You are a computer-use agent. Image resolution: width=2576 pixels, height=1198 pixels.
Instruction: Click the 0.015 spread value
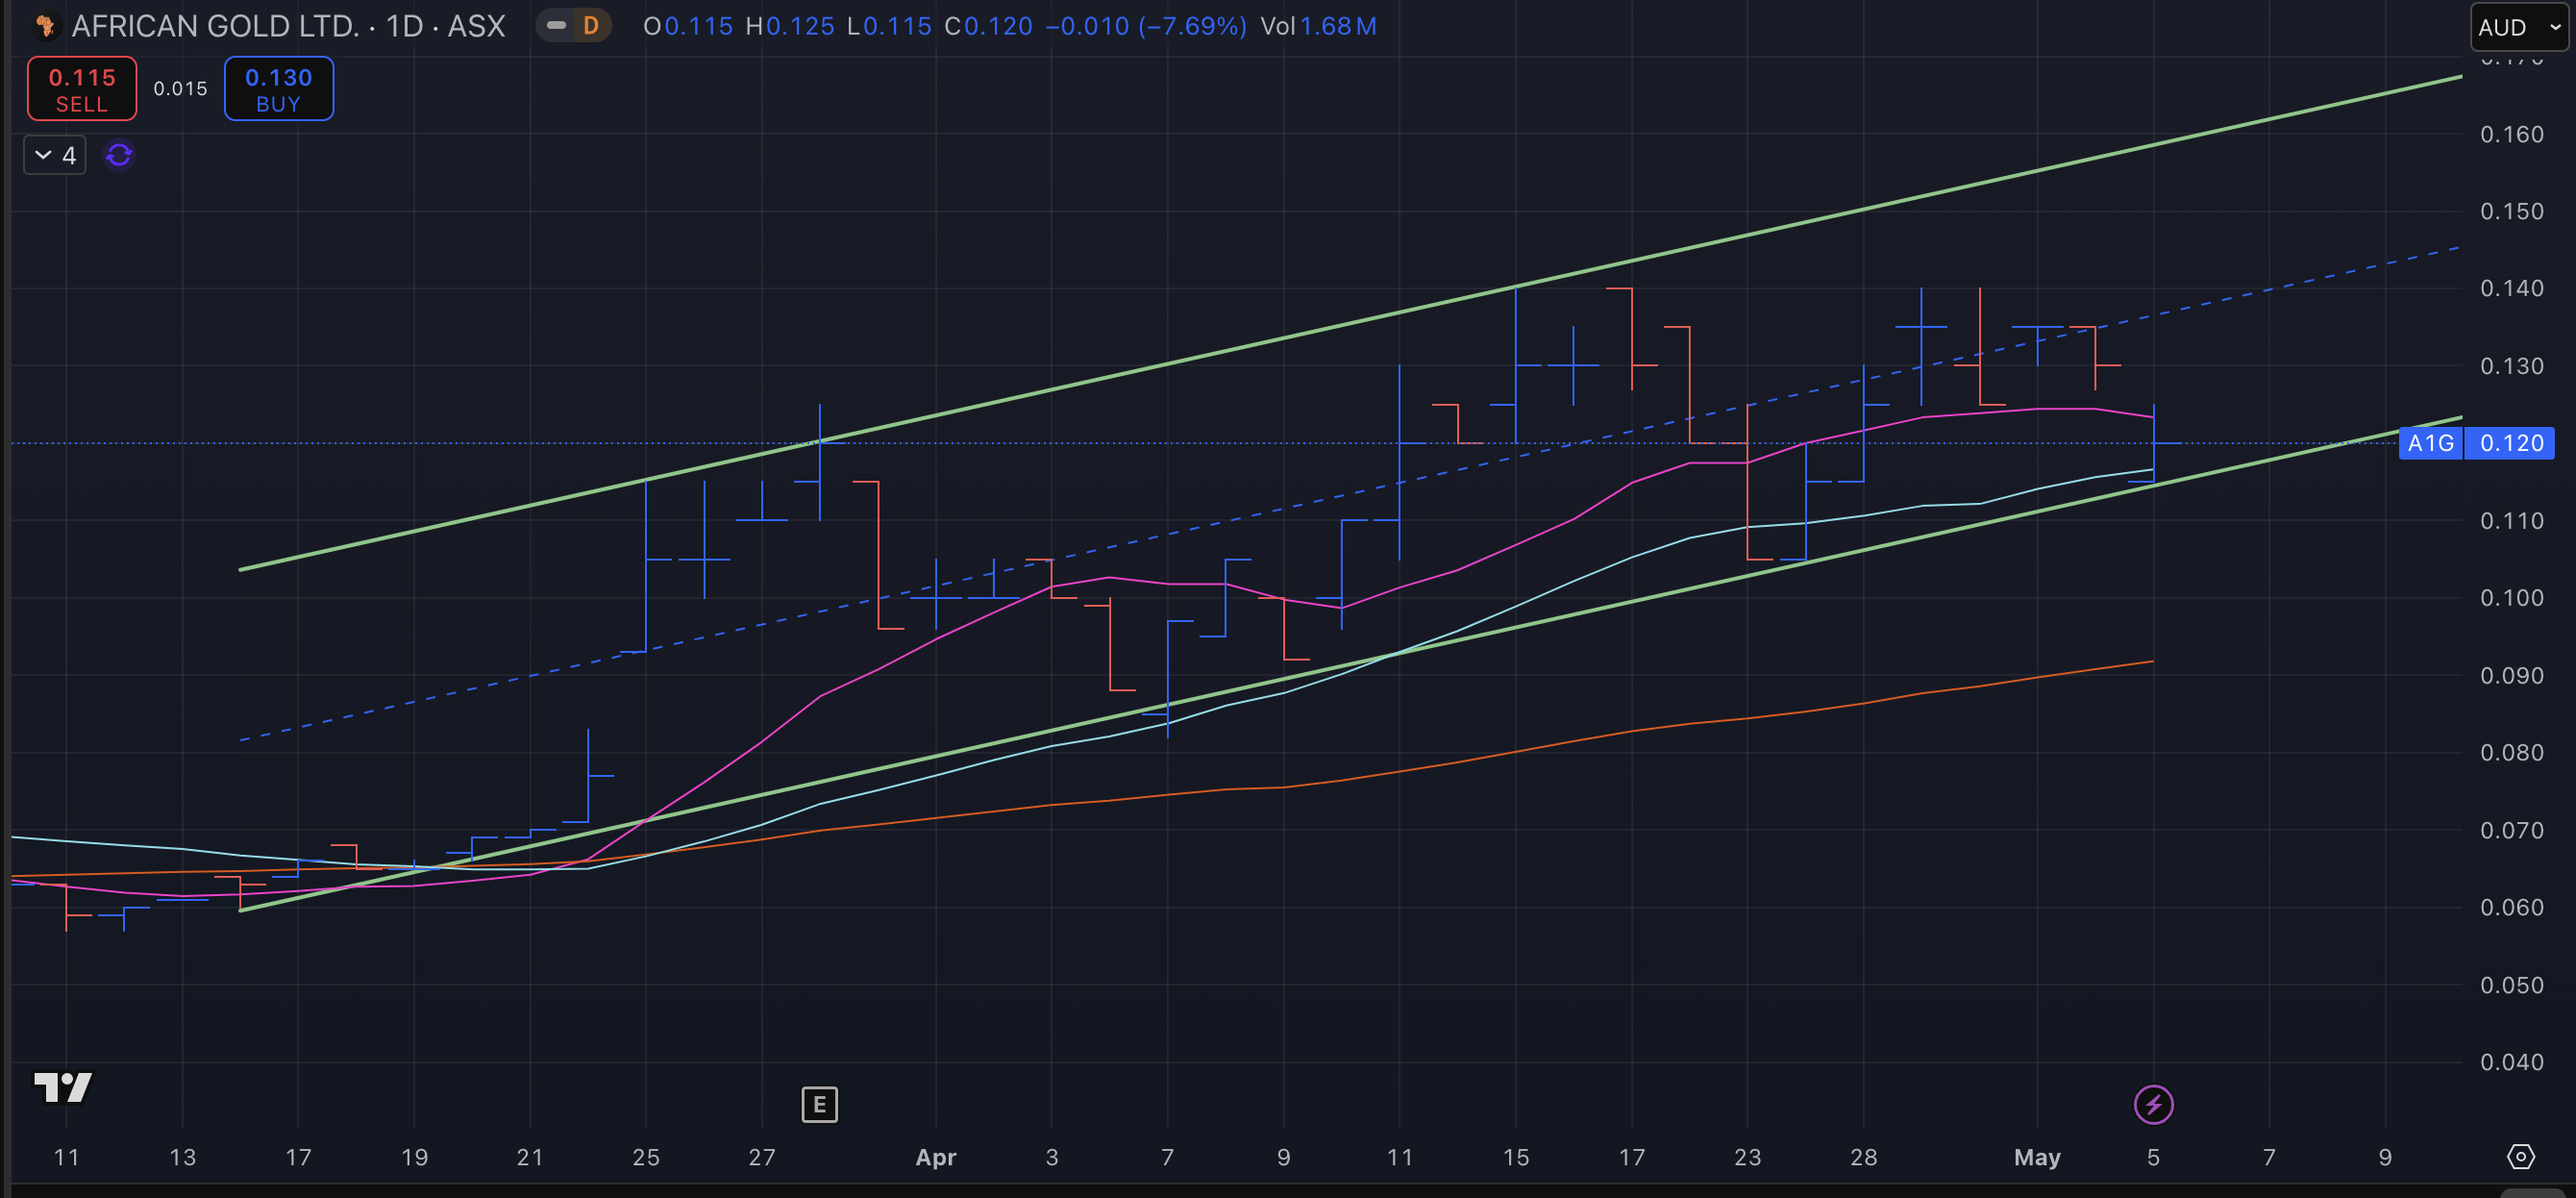180,89
